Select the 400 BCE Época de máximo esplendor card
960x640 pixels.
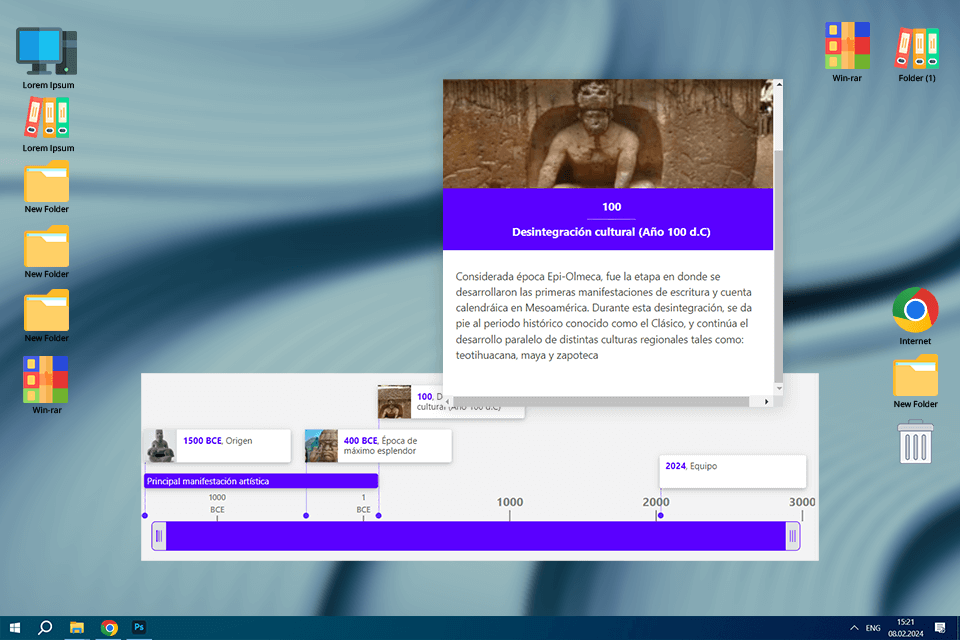[x=378, y=446]
